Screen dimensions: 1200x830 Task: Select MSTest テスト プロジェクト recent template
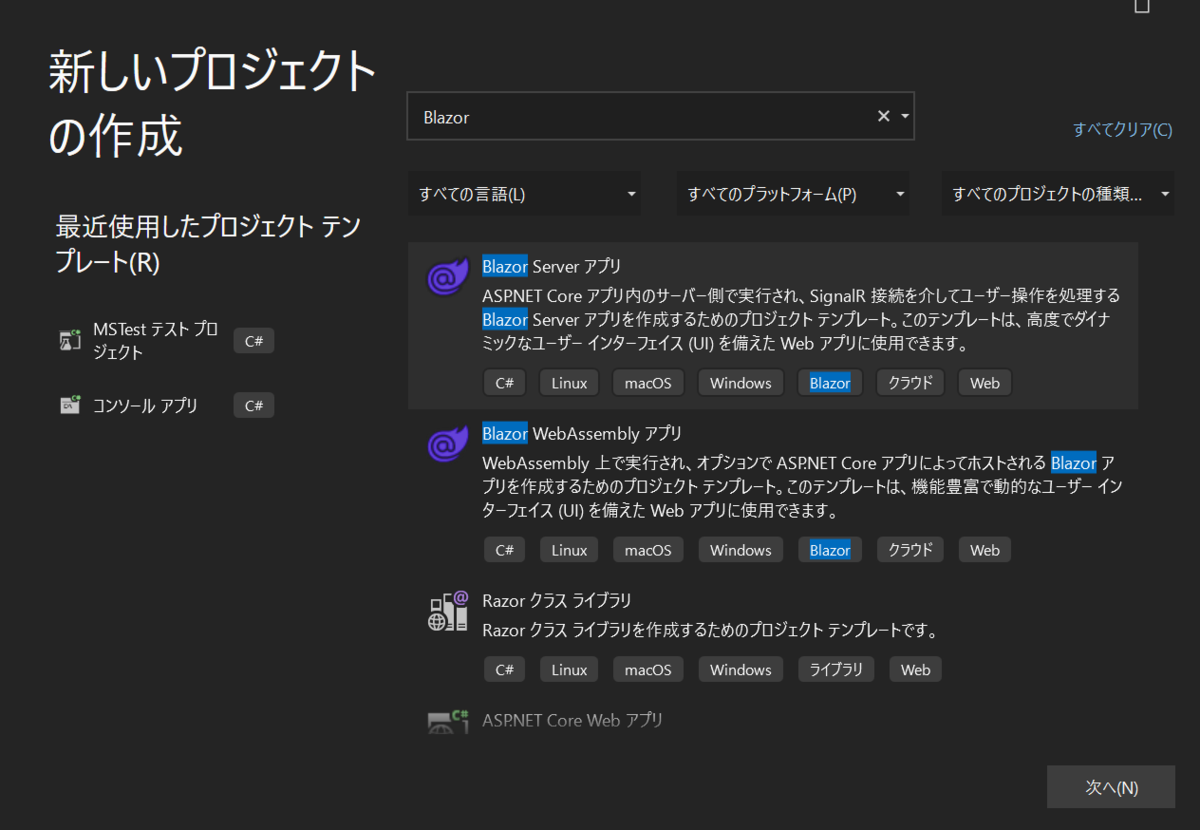[x=155, y=341]
